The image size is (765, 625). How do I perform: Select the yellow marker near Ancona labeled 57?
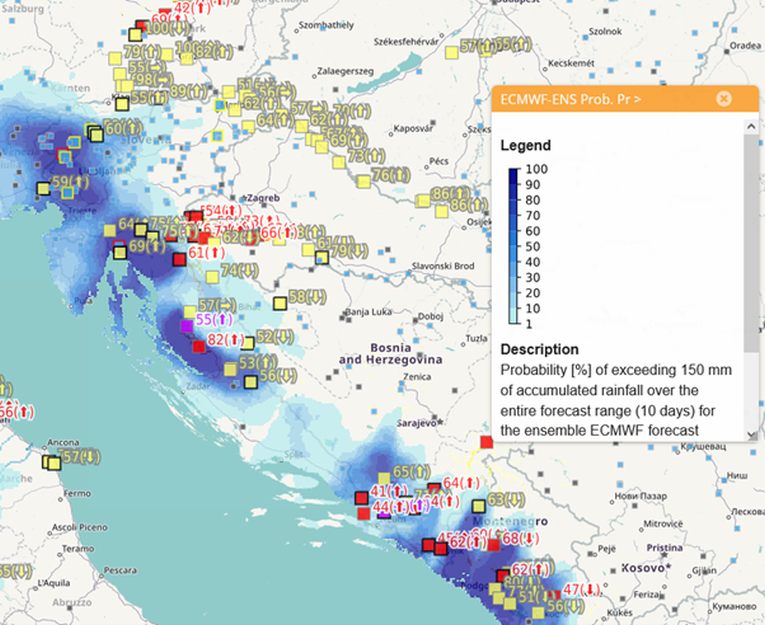click(x=52, y=462)
